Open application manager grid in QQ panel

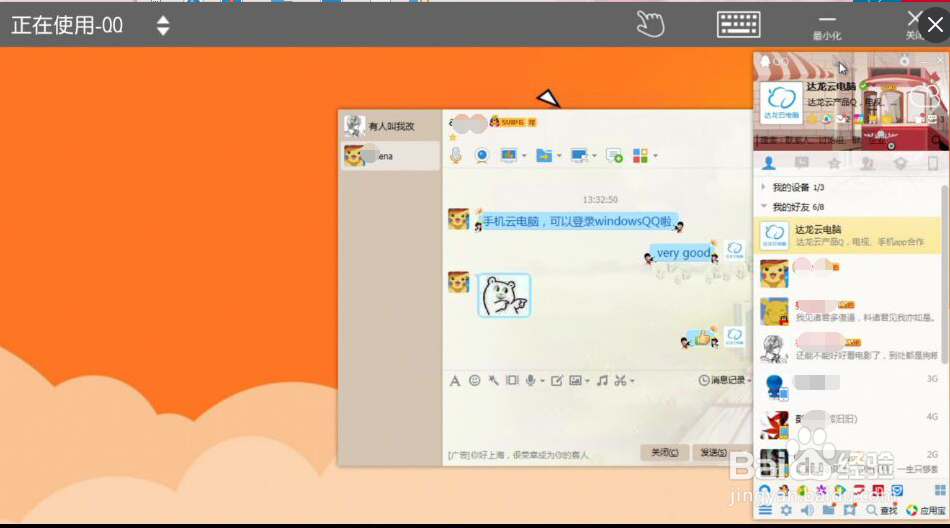pos(940,490)
